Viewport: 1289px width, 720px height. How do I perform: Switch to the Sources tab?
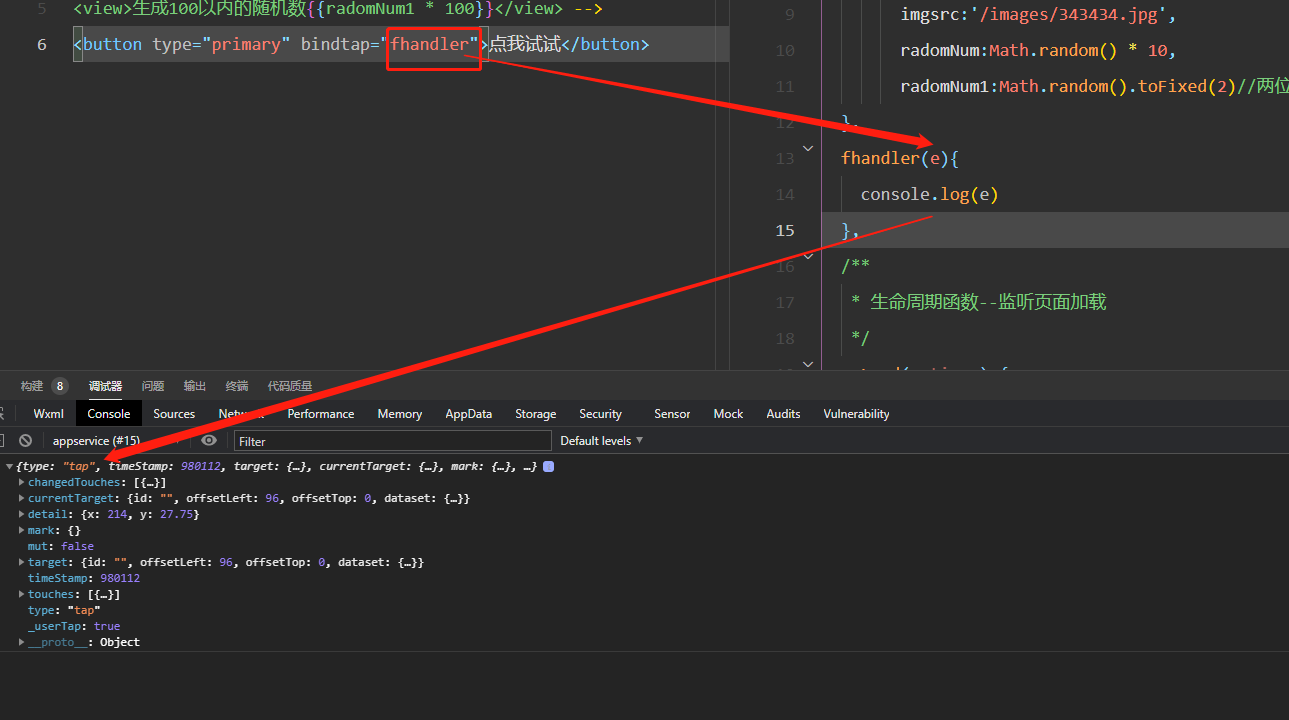[x=174, y=414]
